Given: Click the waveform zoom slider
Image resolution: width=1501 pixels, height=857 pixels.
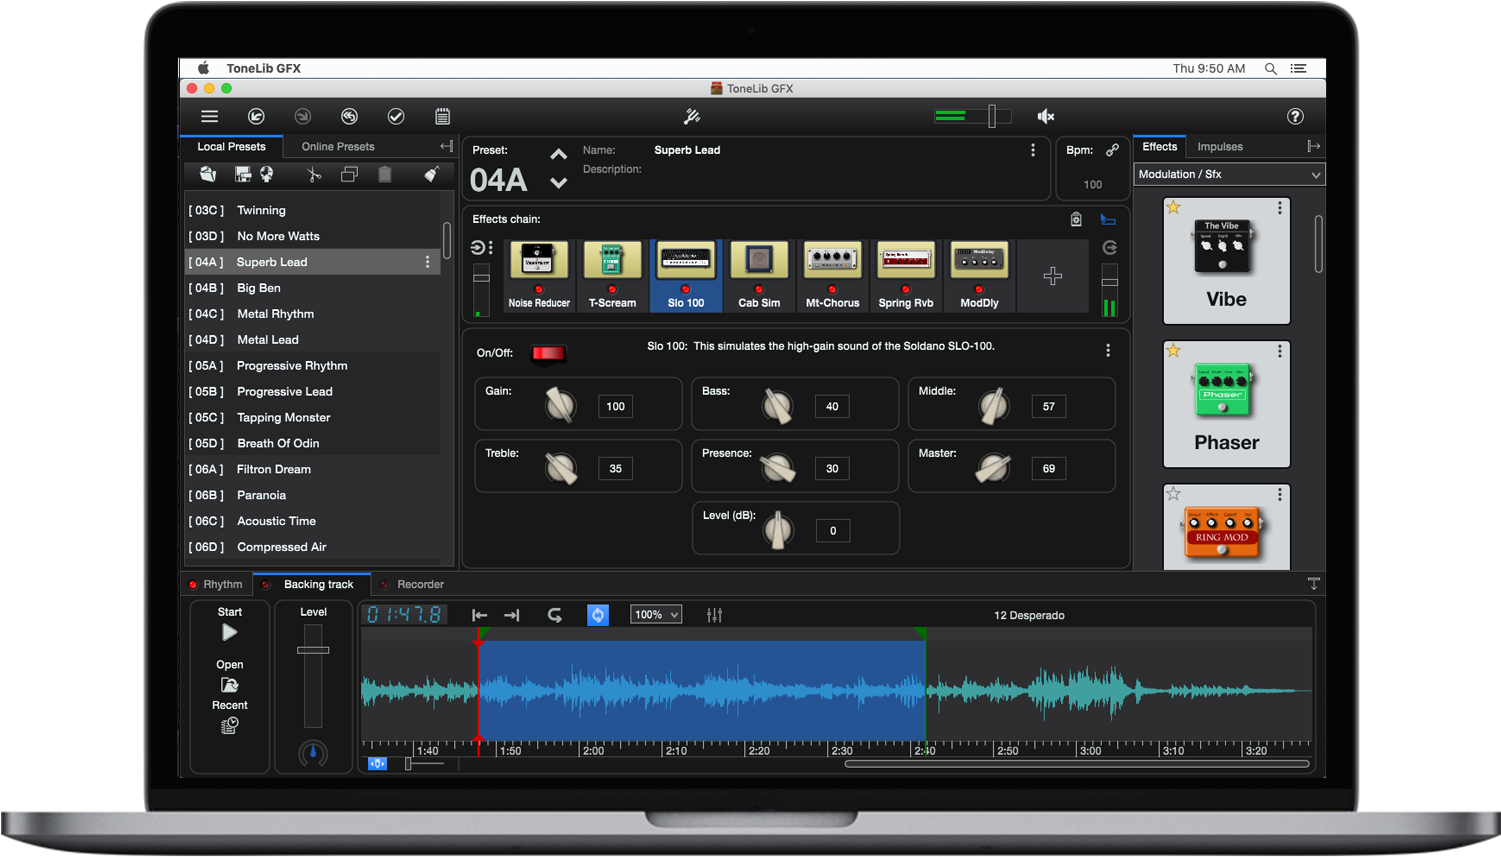Looking at the screenshot, I should tap(409, 764).
